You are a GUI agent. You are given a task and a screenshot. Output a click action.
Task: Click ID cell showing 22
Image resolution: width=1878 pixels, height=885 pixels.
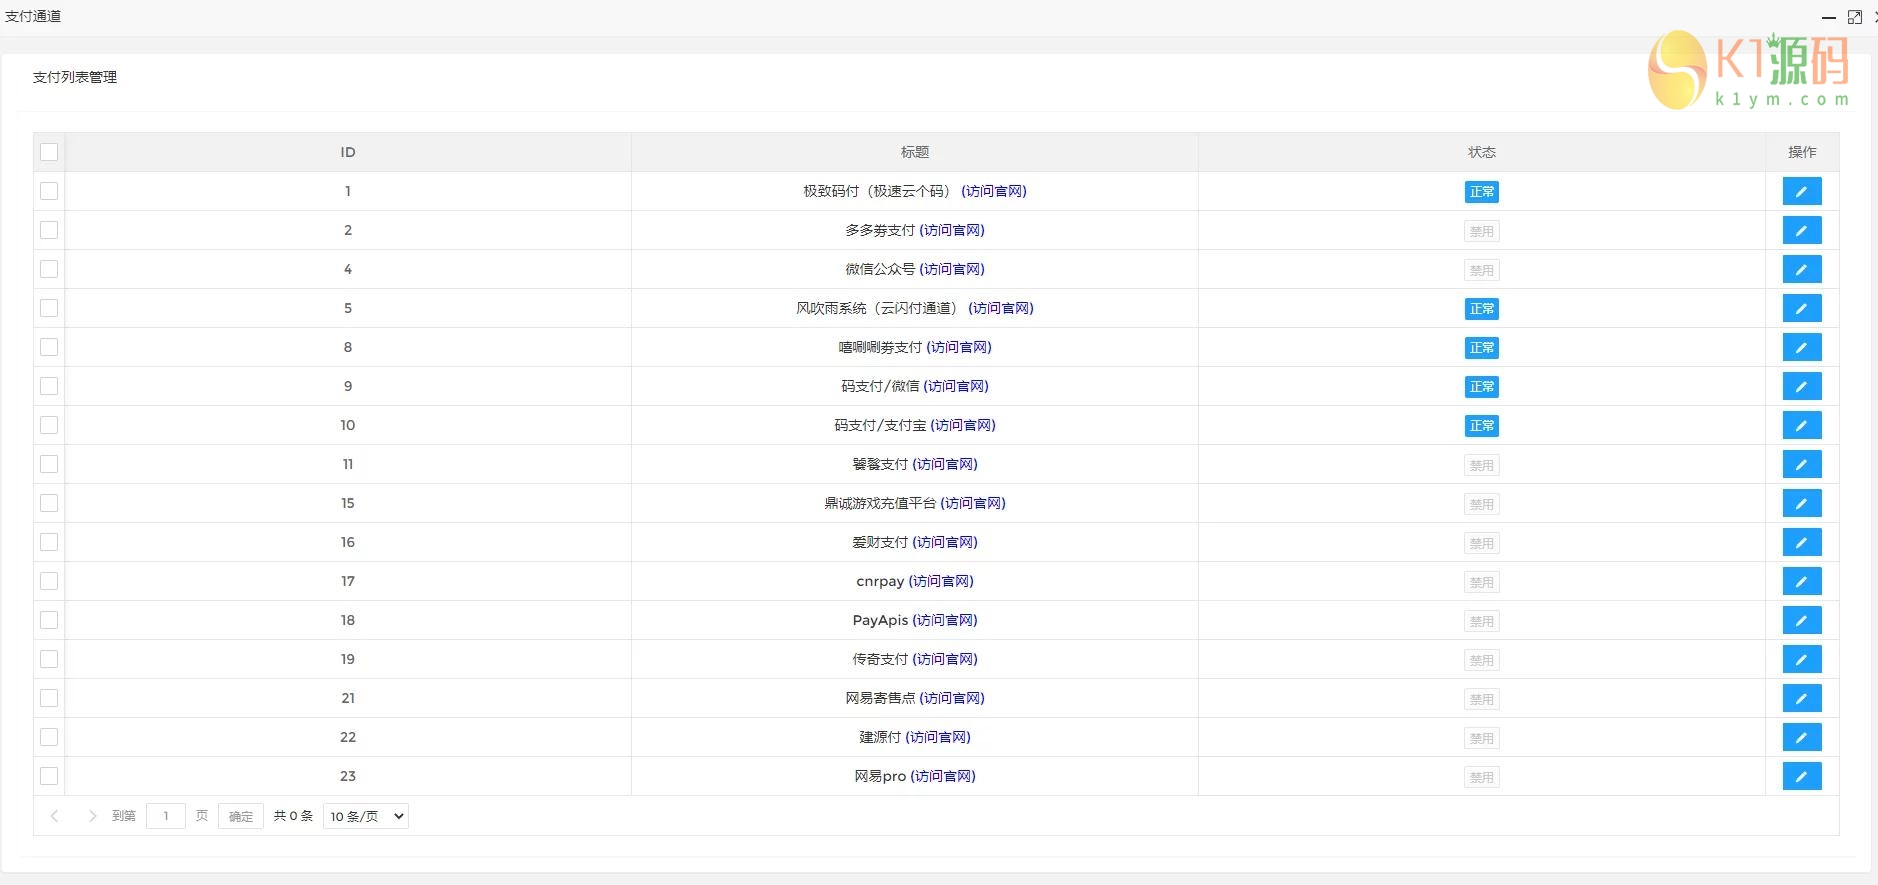tap(348, 737)
